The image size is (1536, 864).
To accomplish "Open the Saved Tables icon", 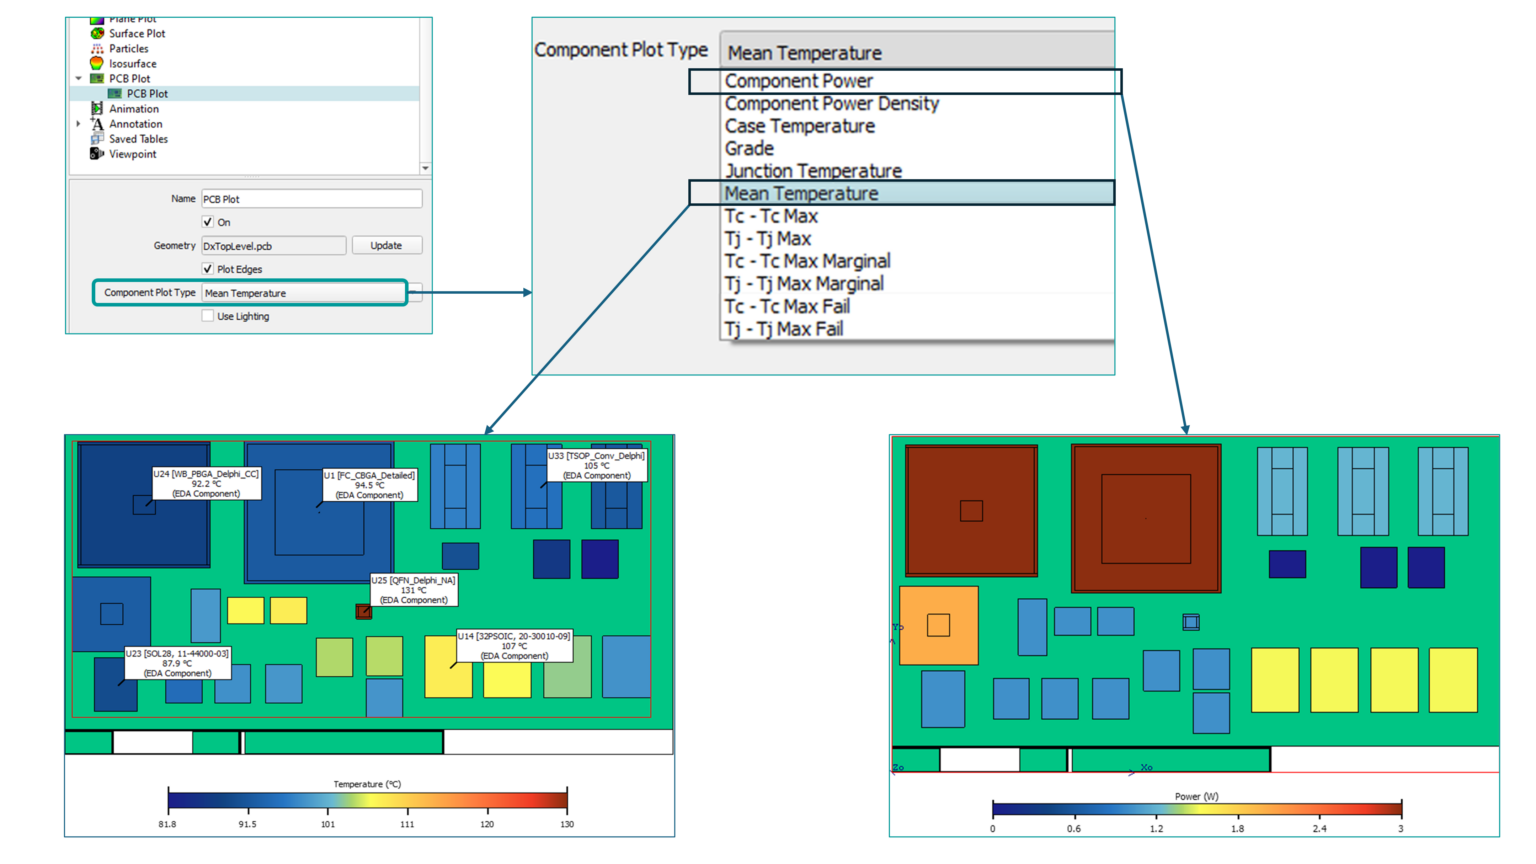I will click(x=97, y=138).
